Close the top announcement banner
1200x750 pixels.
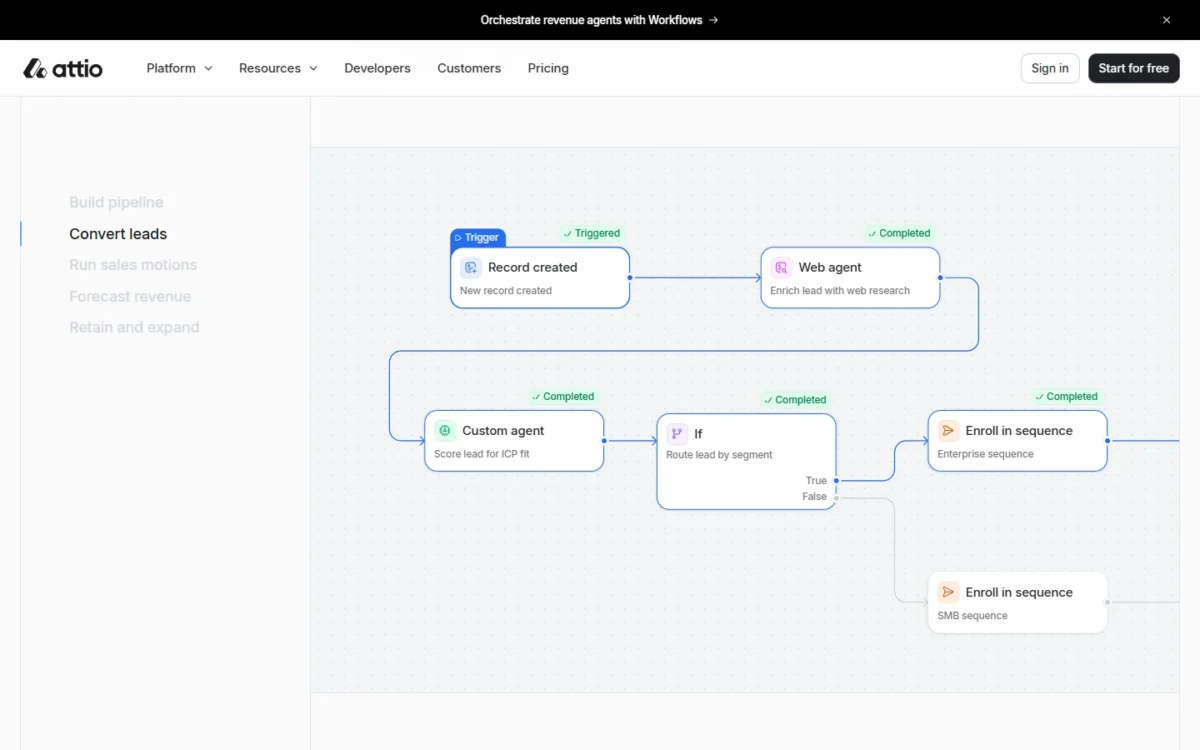1166,20
